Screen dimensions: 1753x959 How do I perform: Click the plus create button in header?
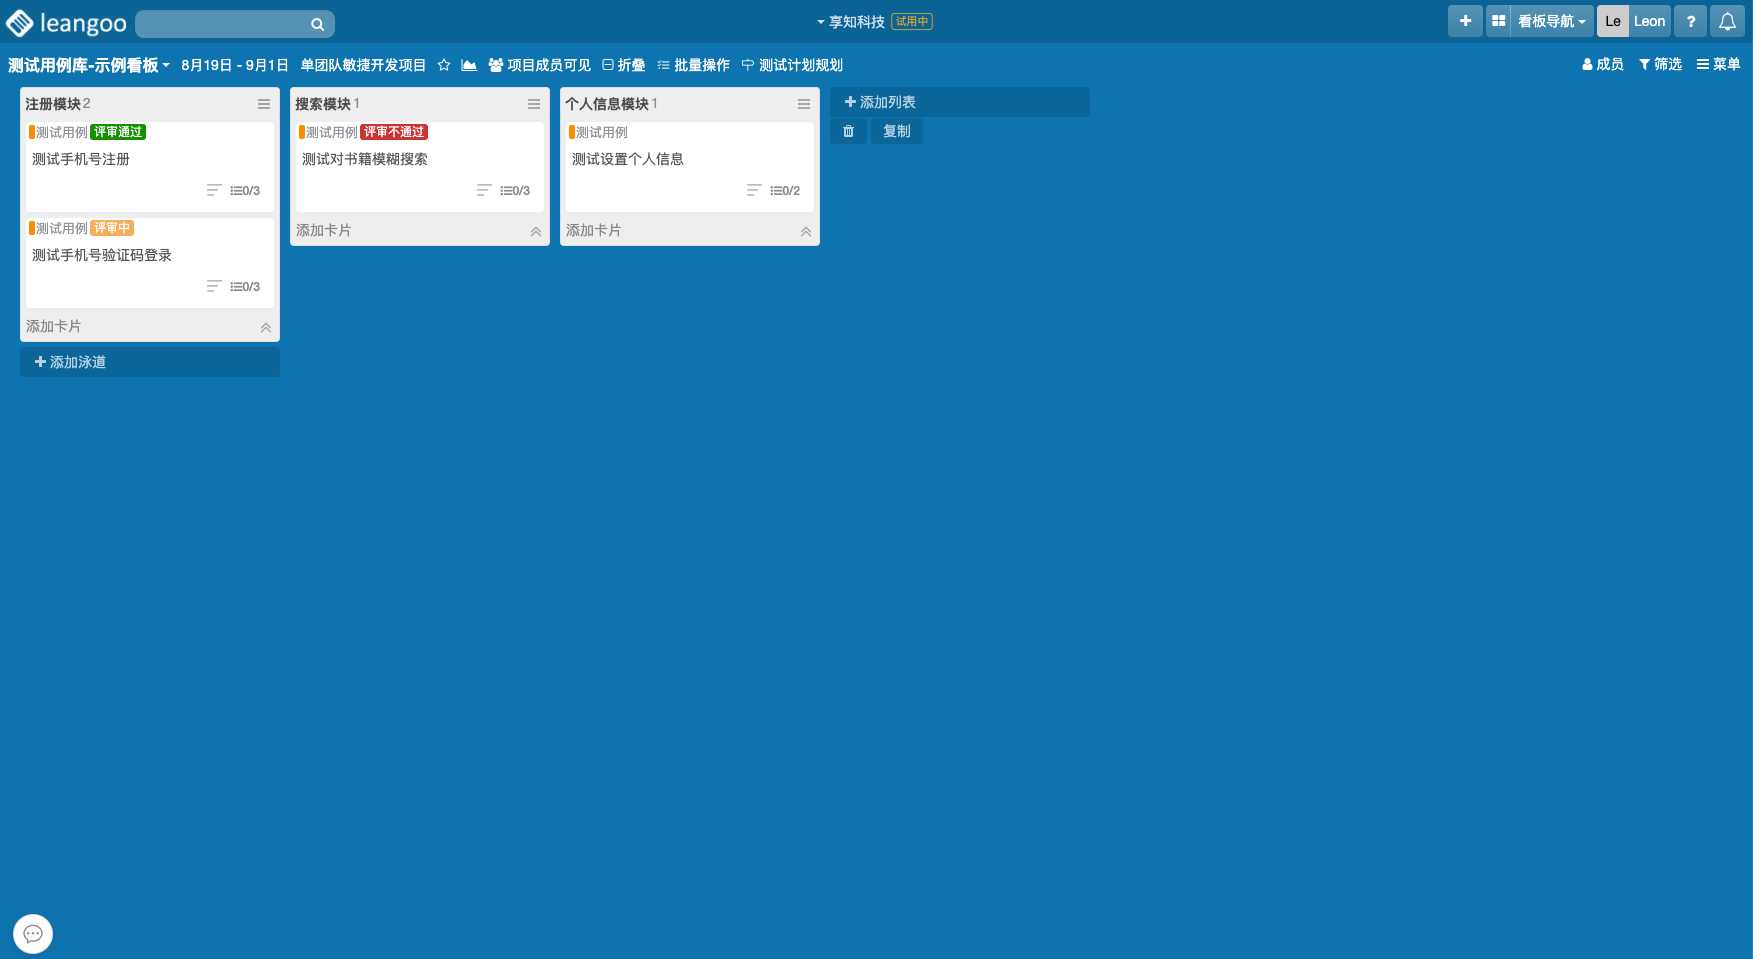1465,21
